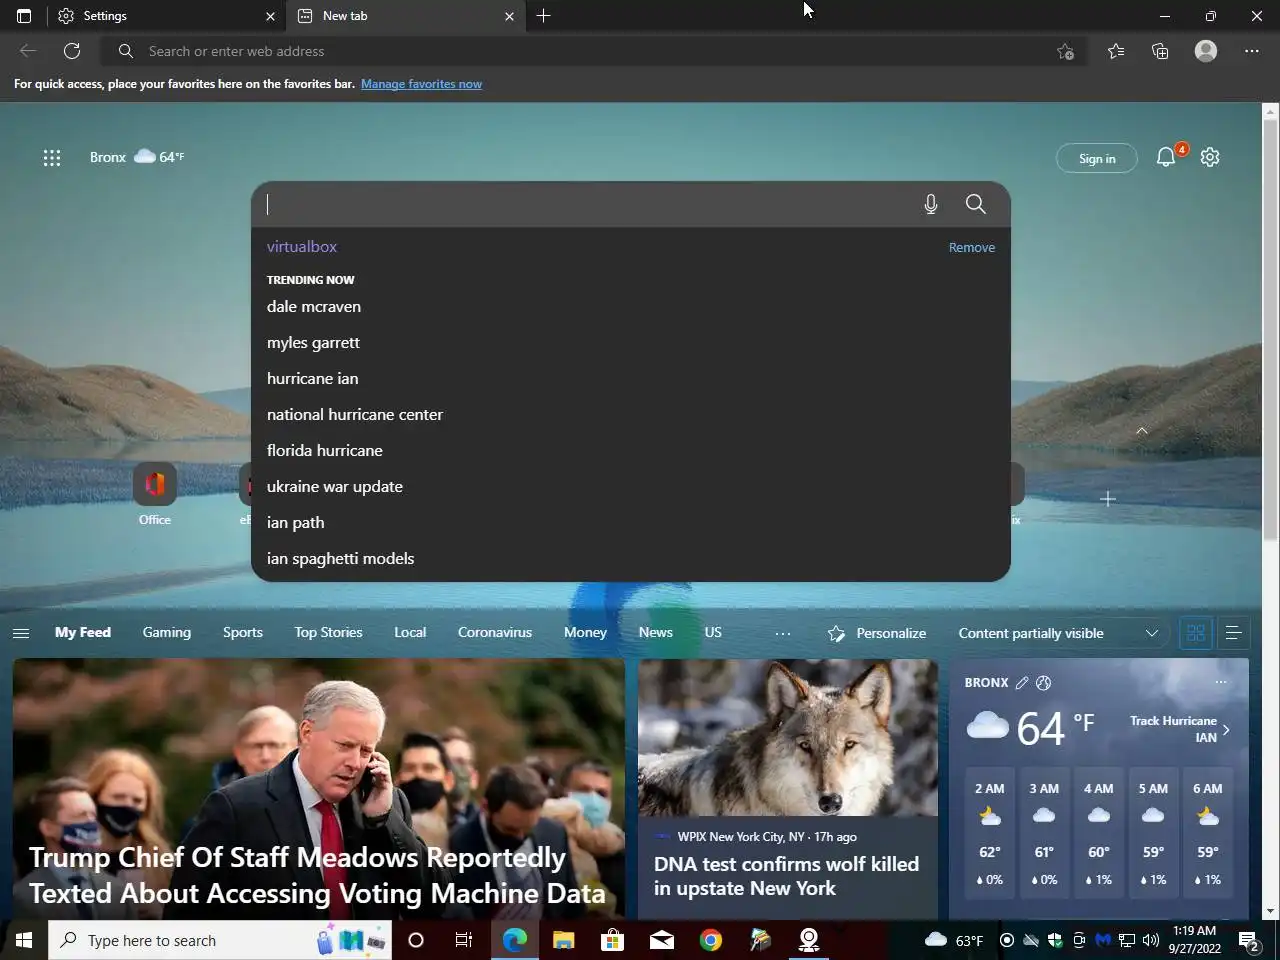Choose myles garrett trending suggestion
Viewport: 1280px width, 960px height.
click(631, 342)
